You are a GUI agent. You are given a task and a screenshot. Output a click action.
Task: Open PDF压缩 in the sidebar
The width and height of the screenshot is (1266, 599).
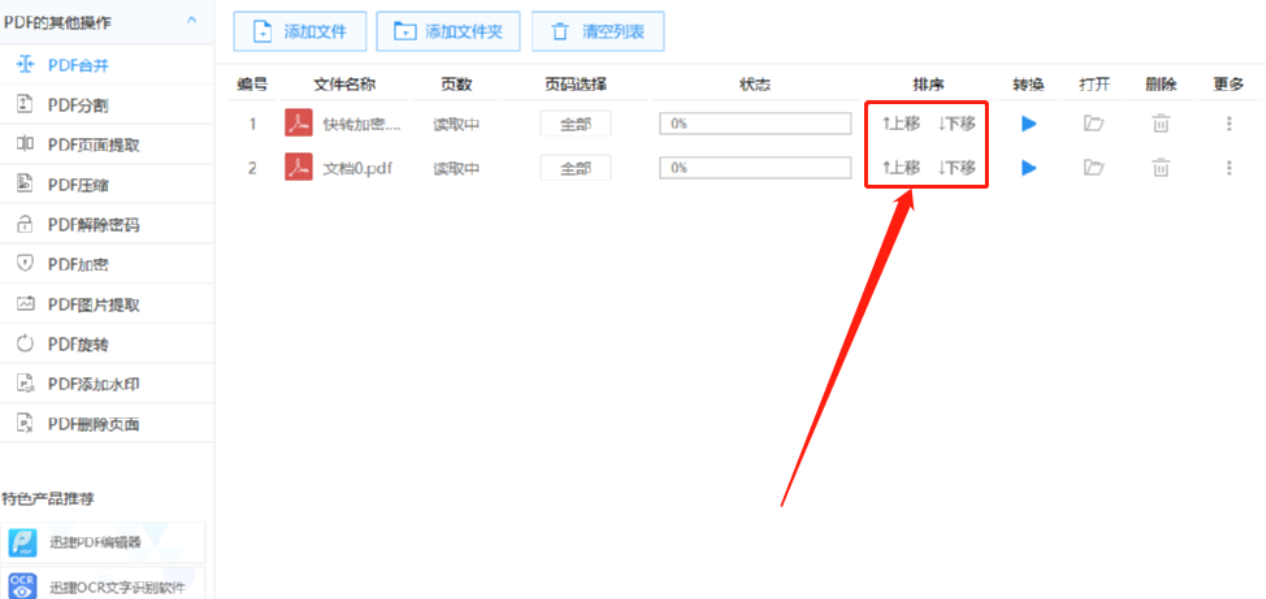[x=107, y=185]
